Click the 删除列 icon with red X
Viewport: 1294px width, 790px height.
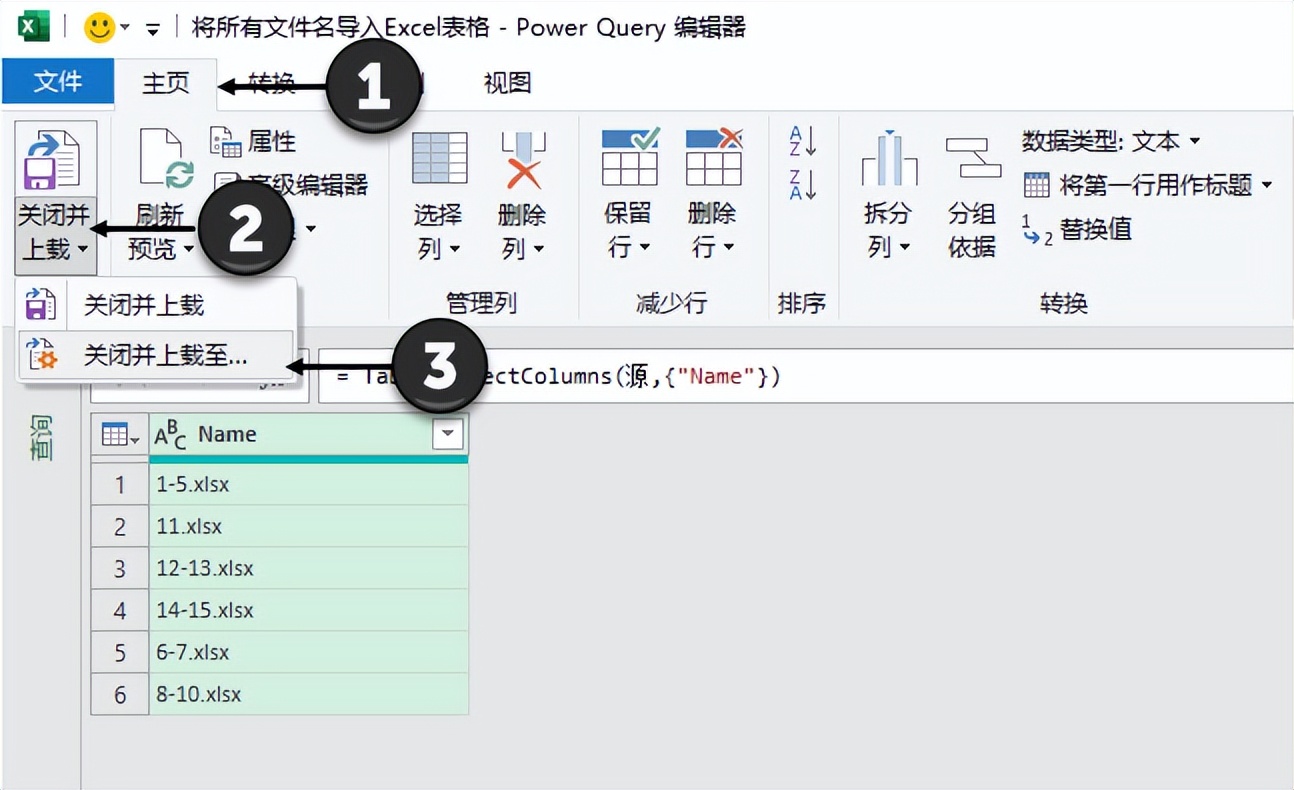[522, 159]
